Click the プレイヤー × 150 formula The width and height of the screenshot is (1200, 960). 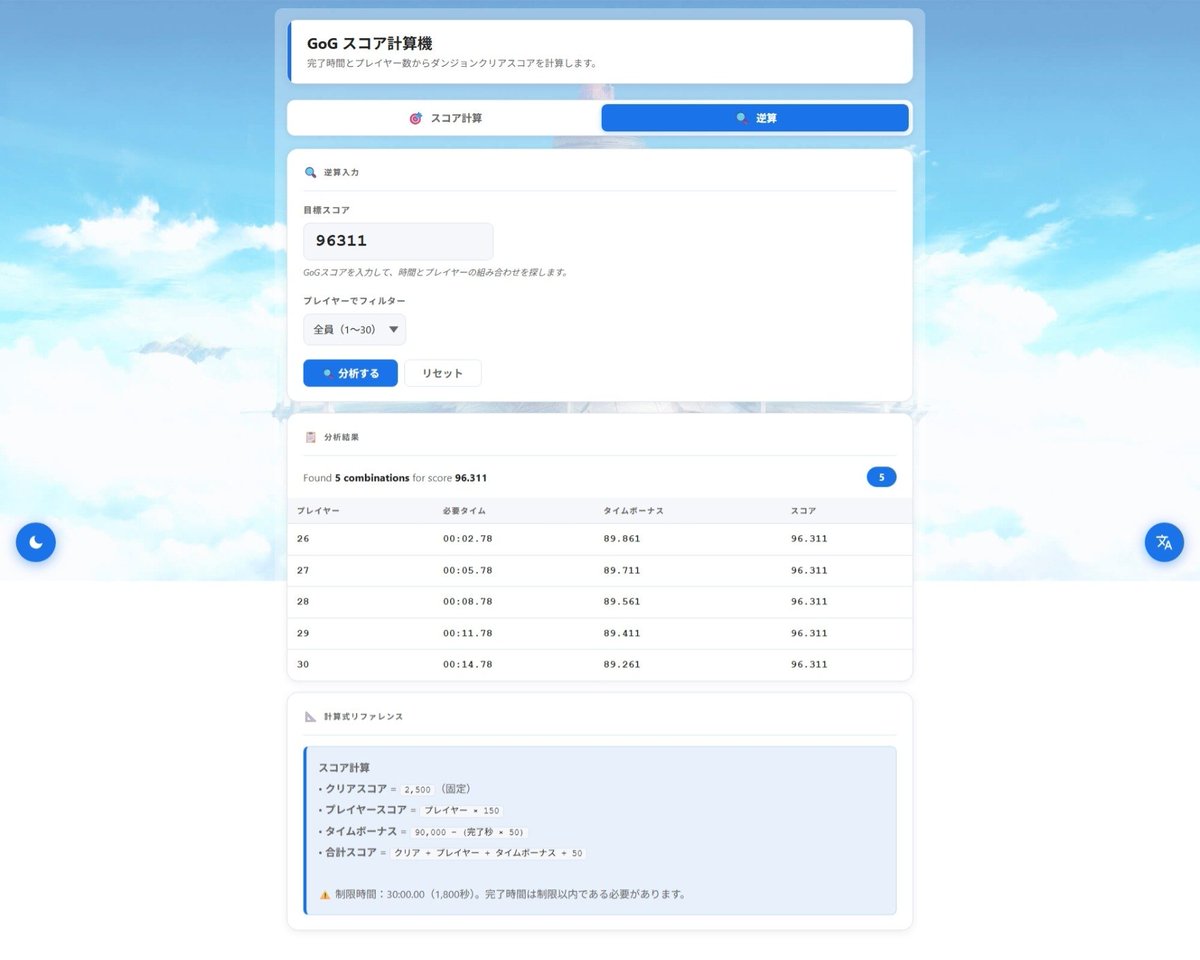coord(462,810)
